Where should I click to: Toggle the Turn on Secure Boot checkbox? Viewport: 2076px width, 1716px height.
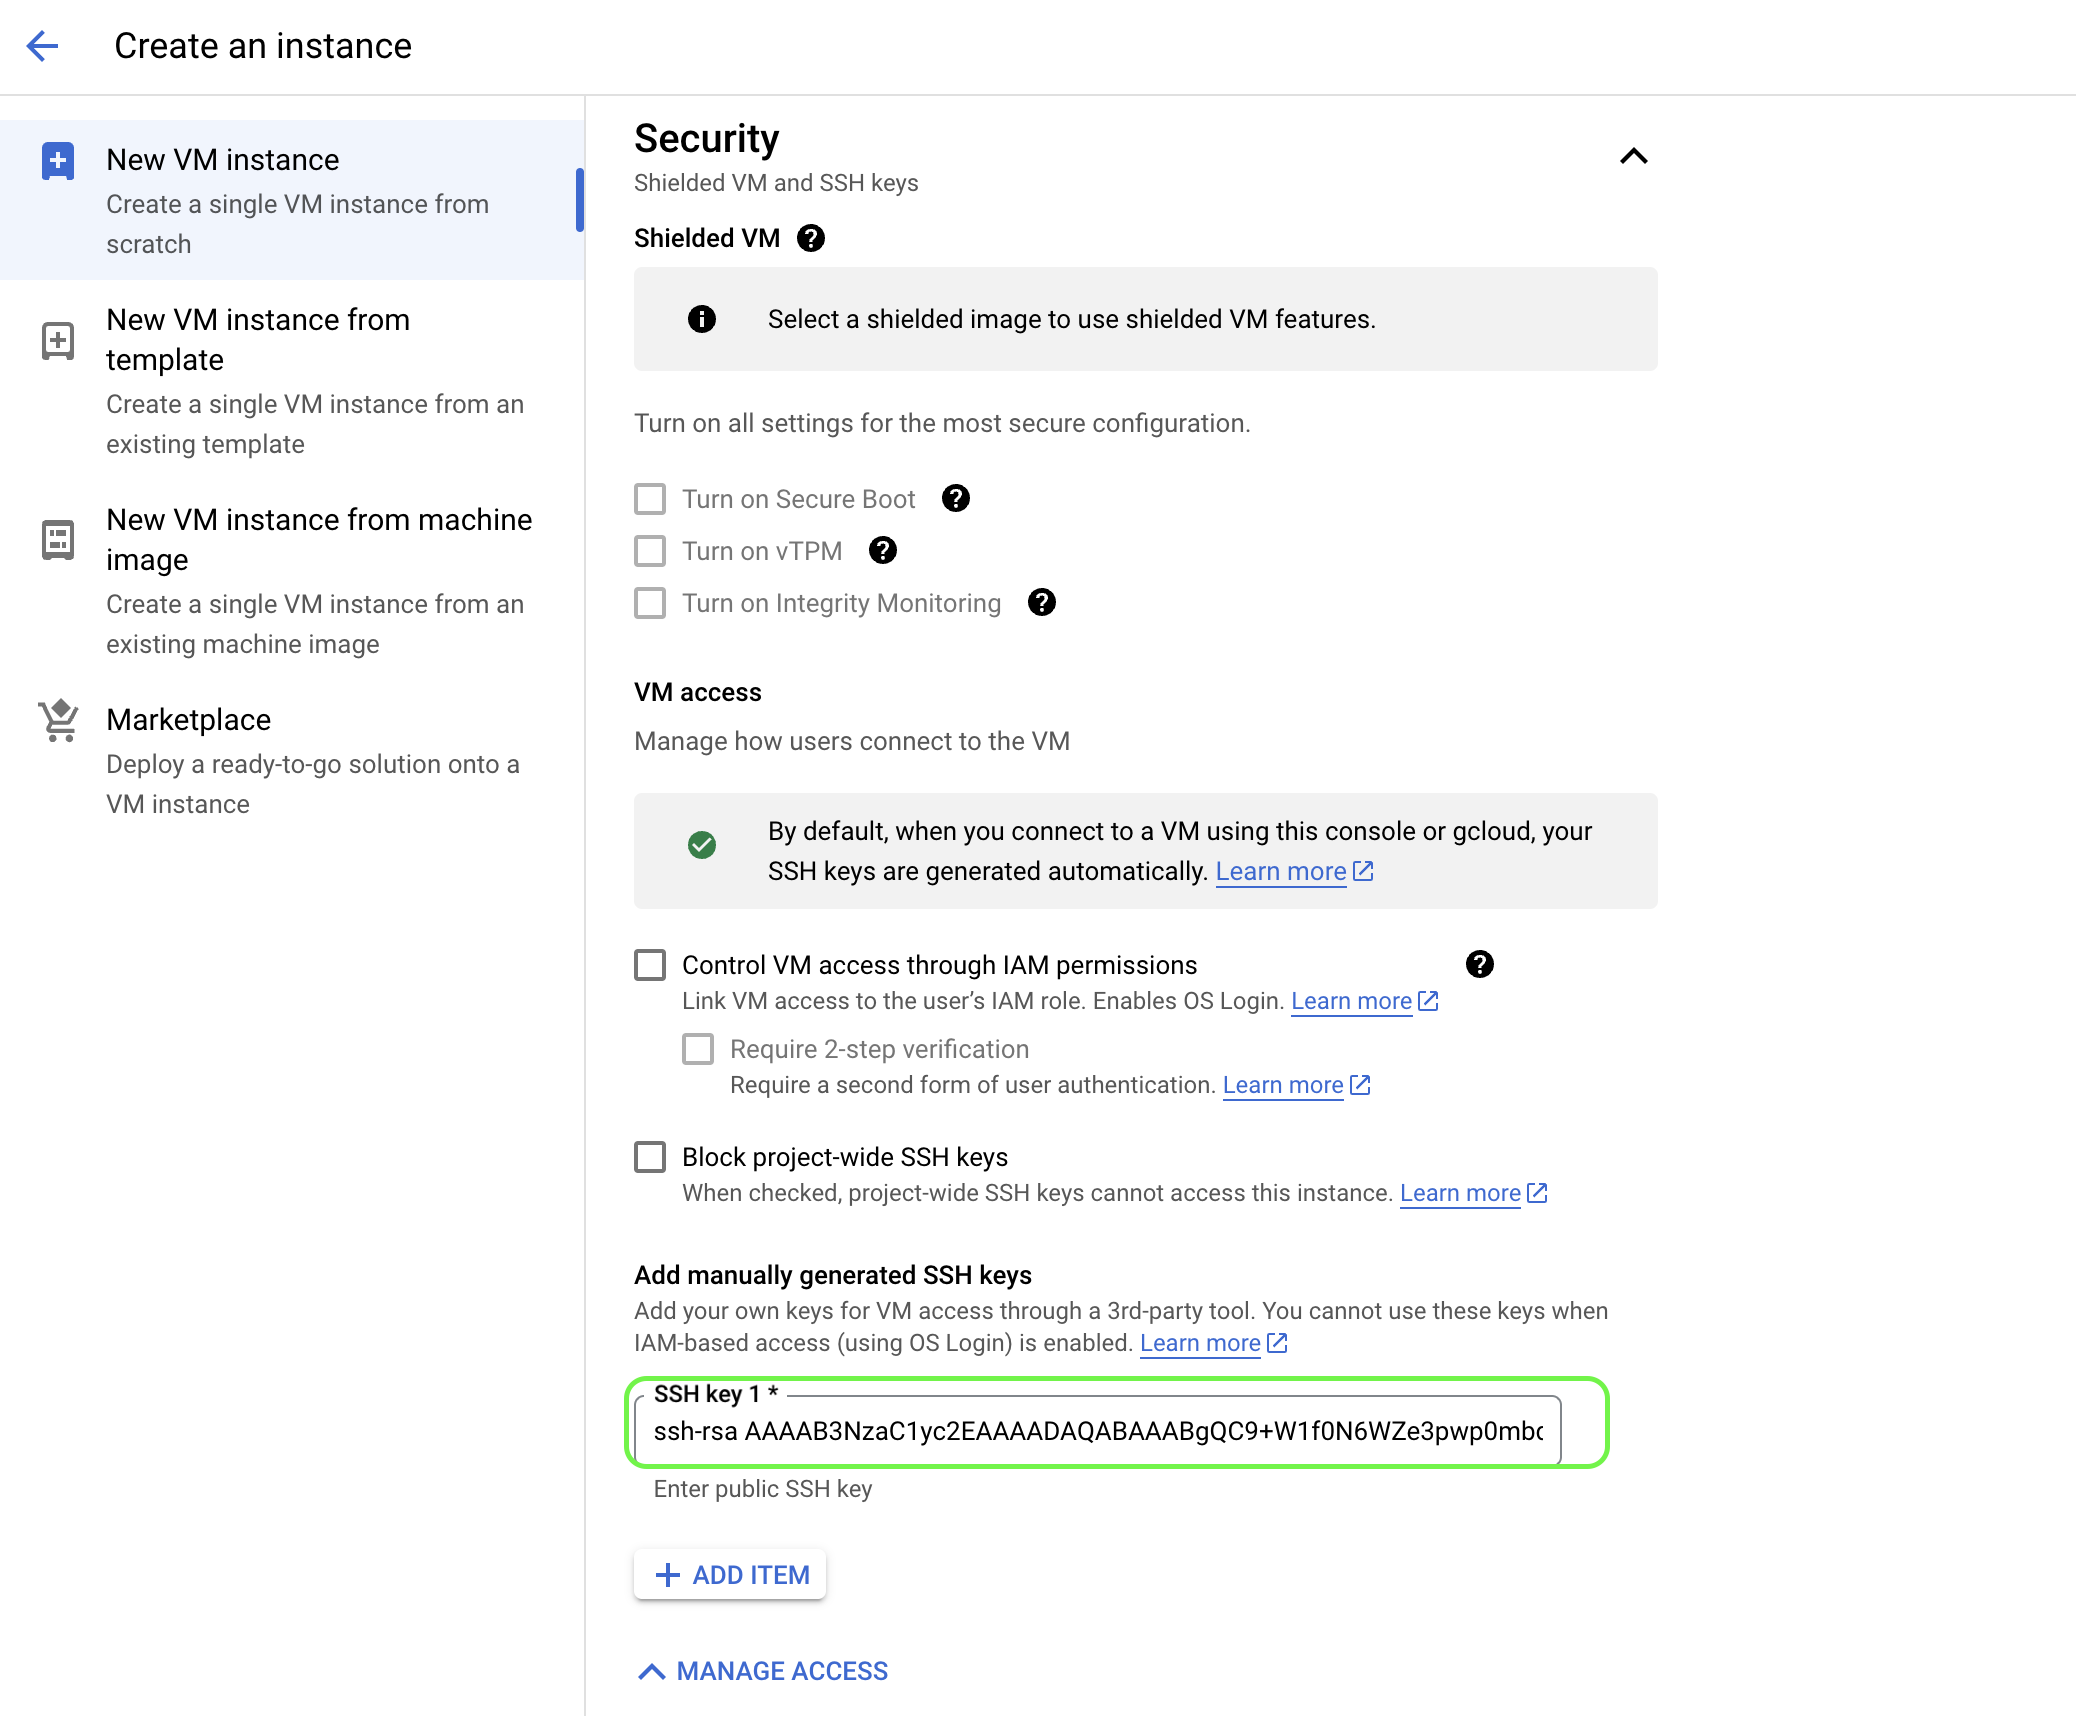650,499
